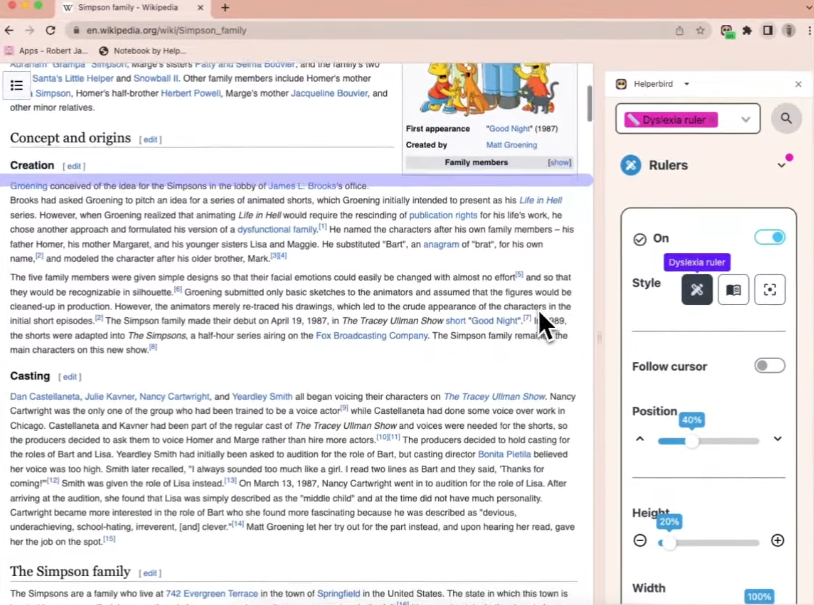
Task: Close the Simpson family tab
Action: click(200, 8)
